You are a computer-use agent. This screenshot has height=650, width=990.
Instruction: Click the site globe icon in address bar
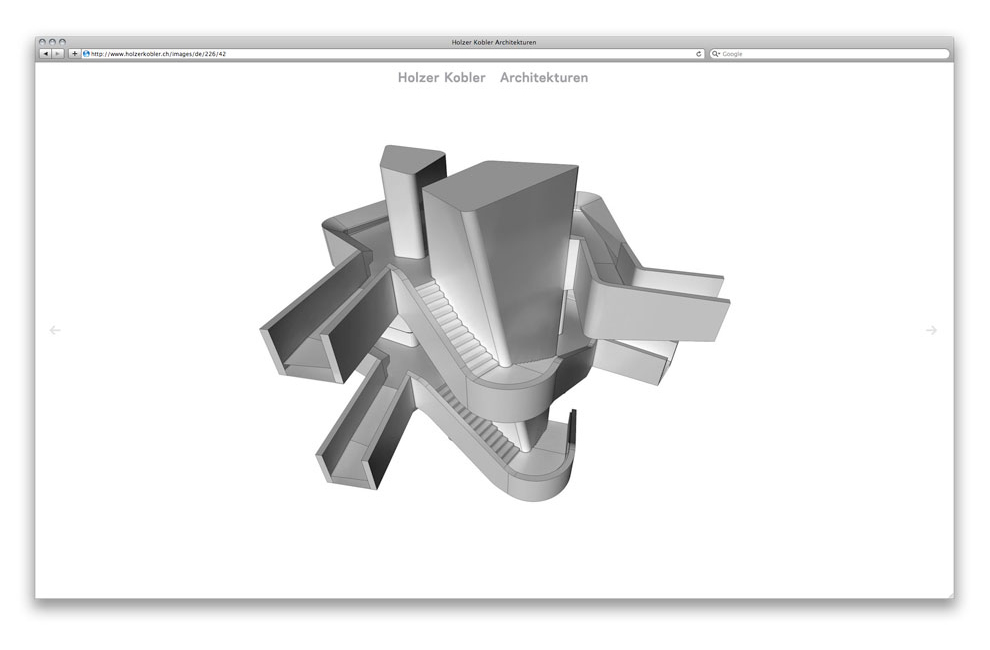(x=86, y=54)
